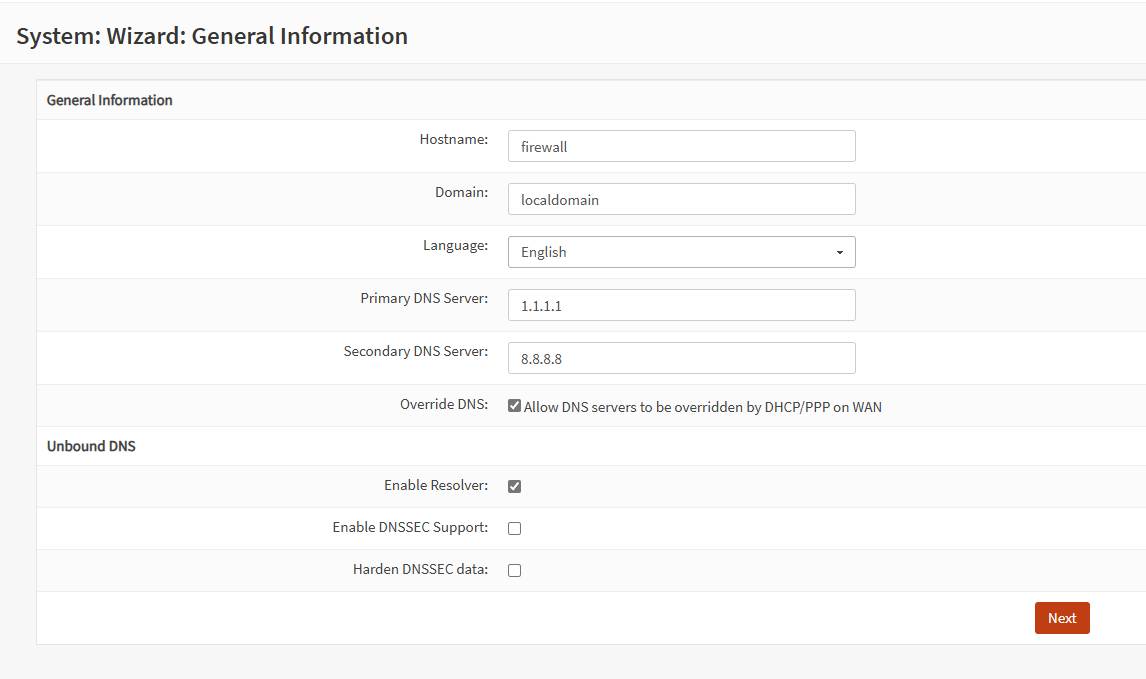Click the Secondary DNS Server label
This screenshot has width=1146, height=679.
416,352
